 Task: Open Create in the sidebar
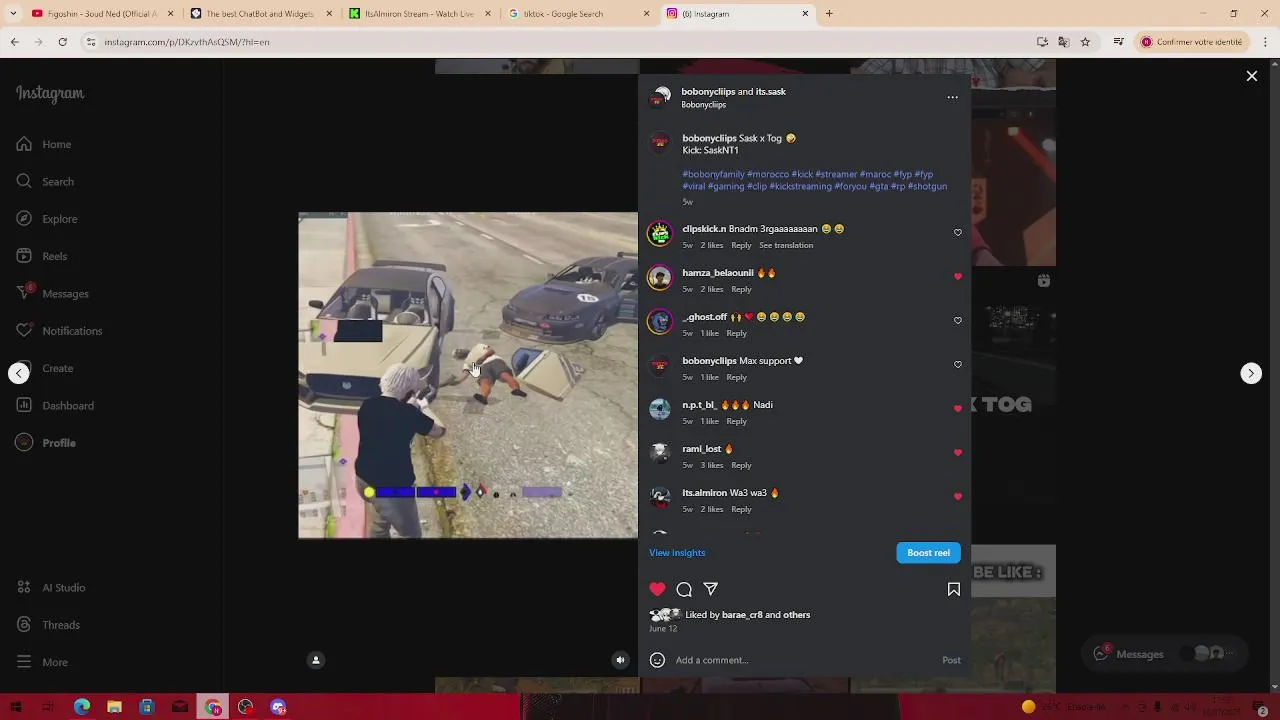click(x=45, y=368)
